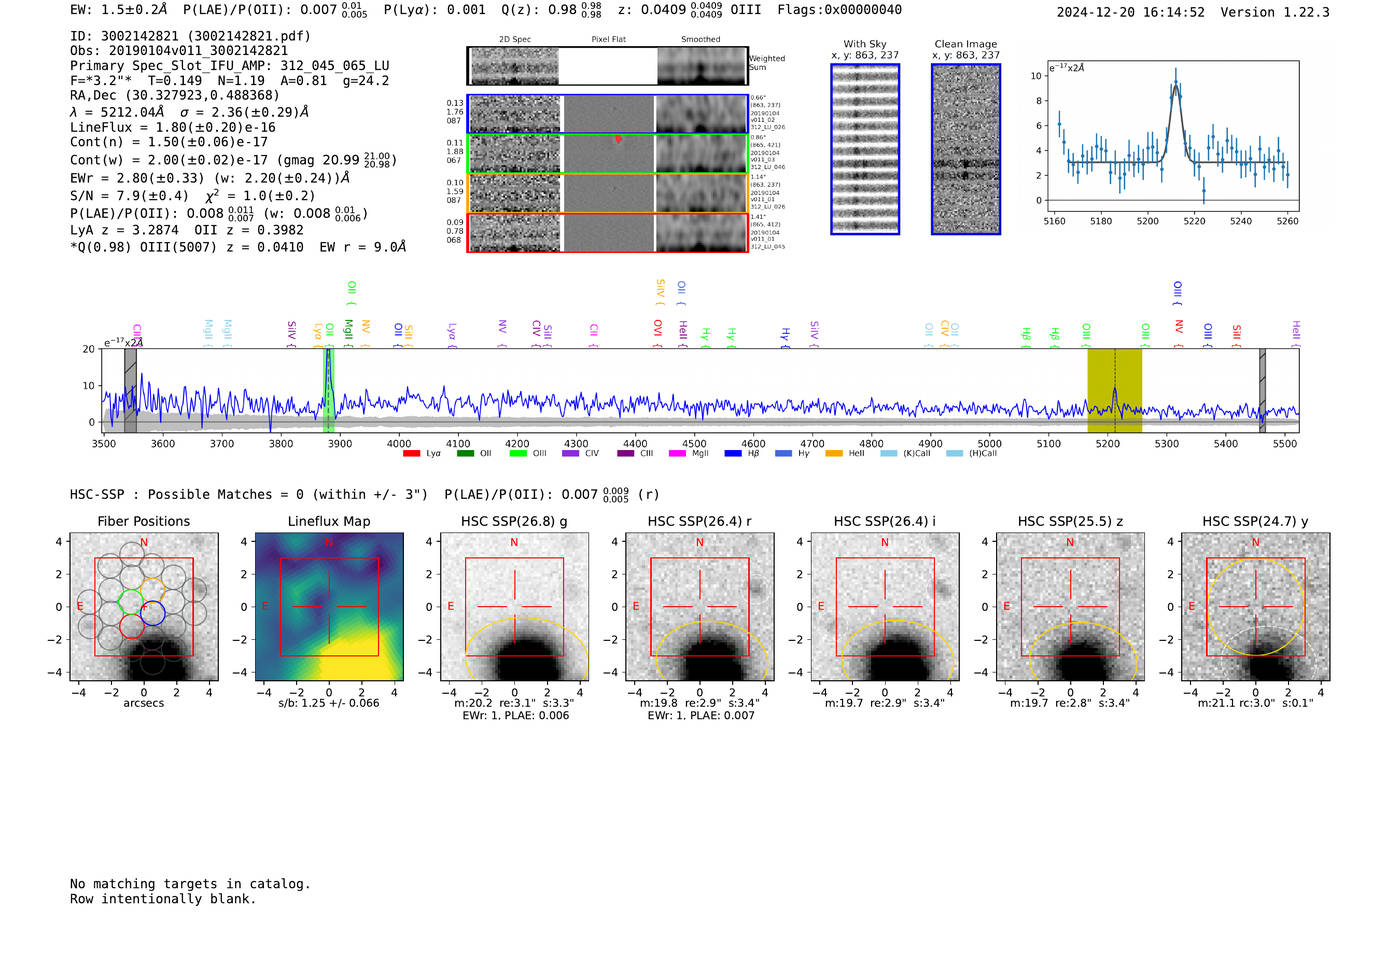View the HSC SSP(25.5) z image
Image resolution: width=1400 pixels, height=953 pixels.
1070,606
